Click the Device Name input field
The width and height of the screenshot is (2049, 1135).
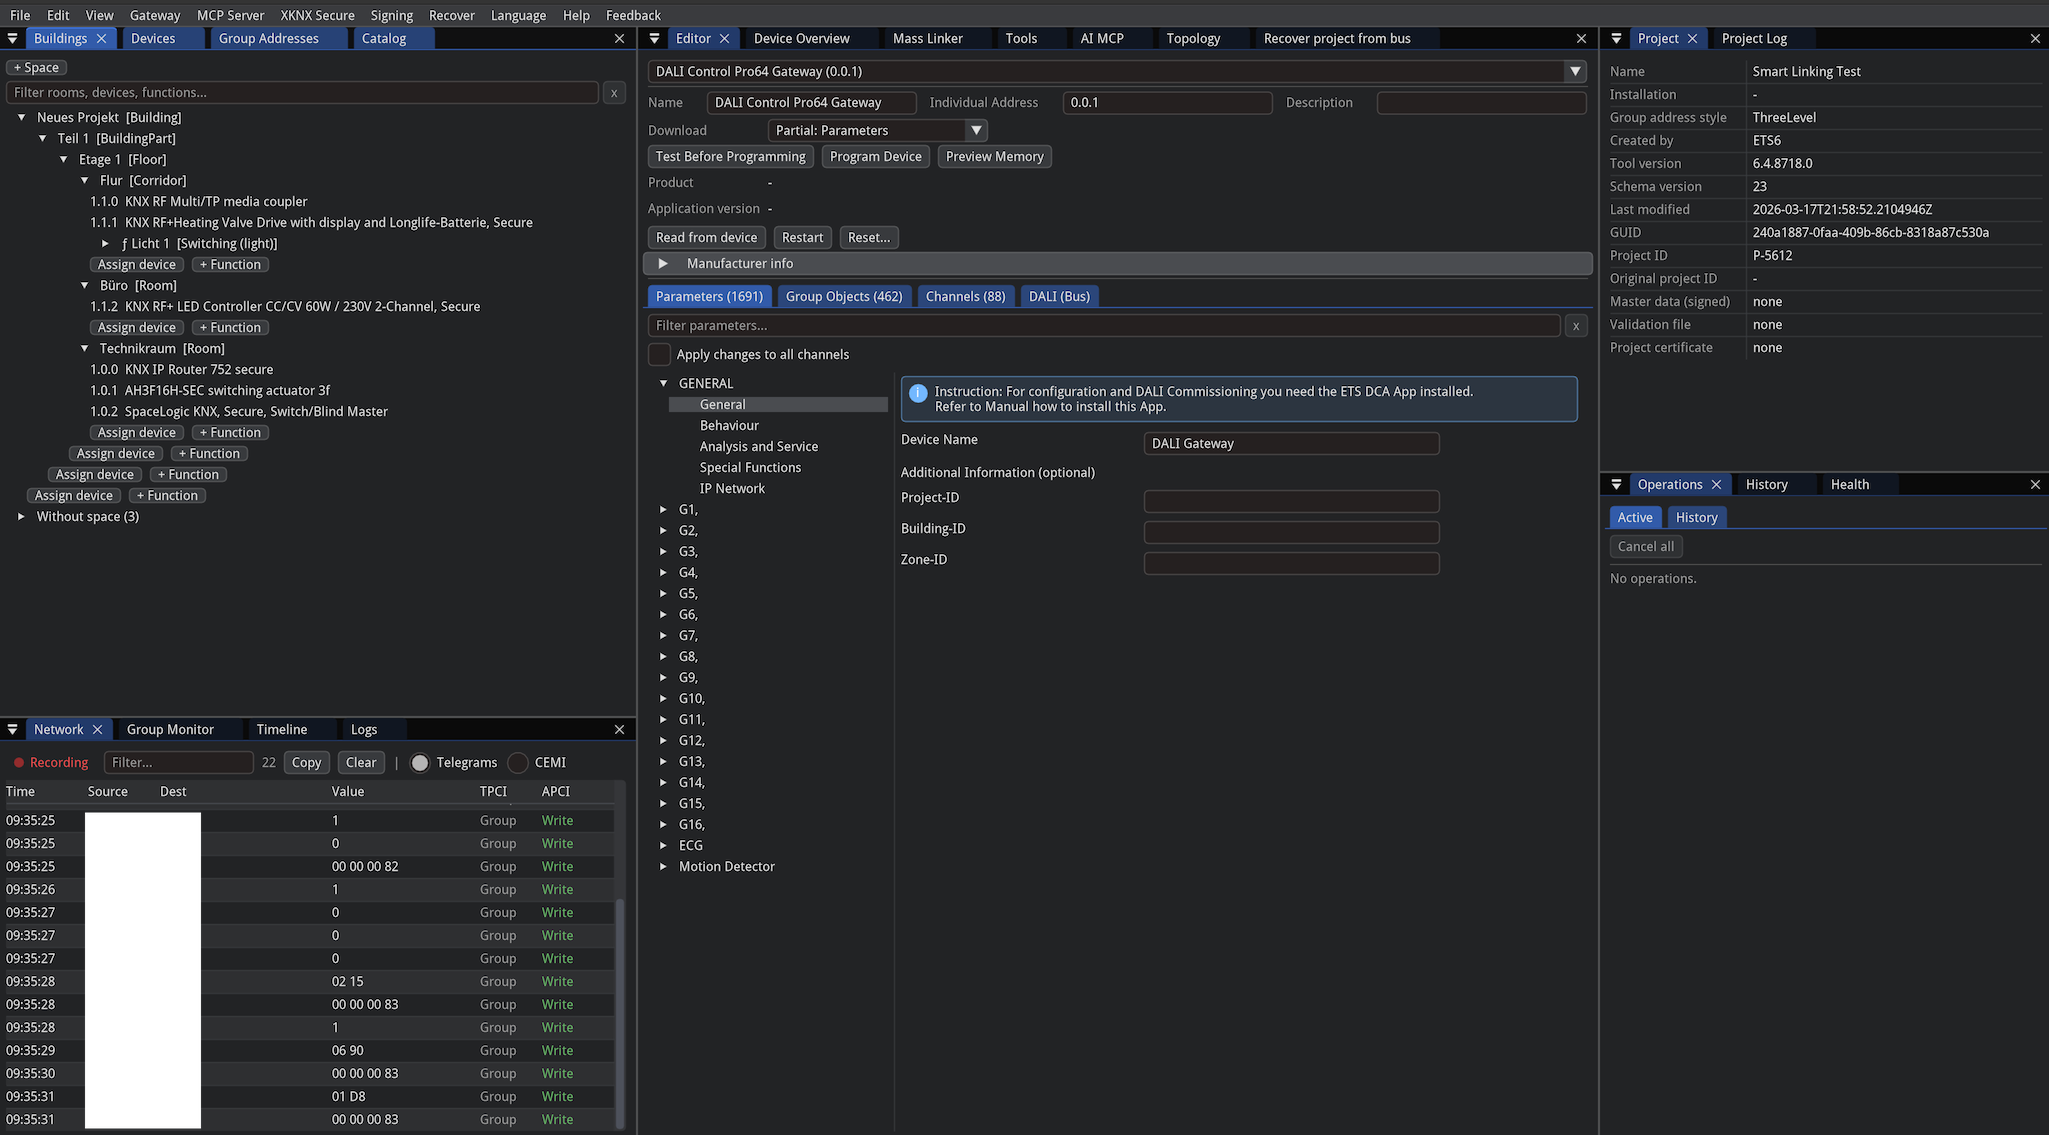(1291, 443)
